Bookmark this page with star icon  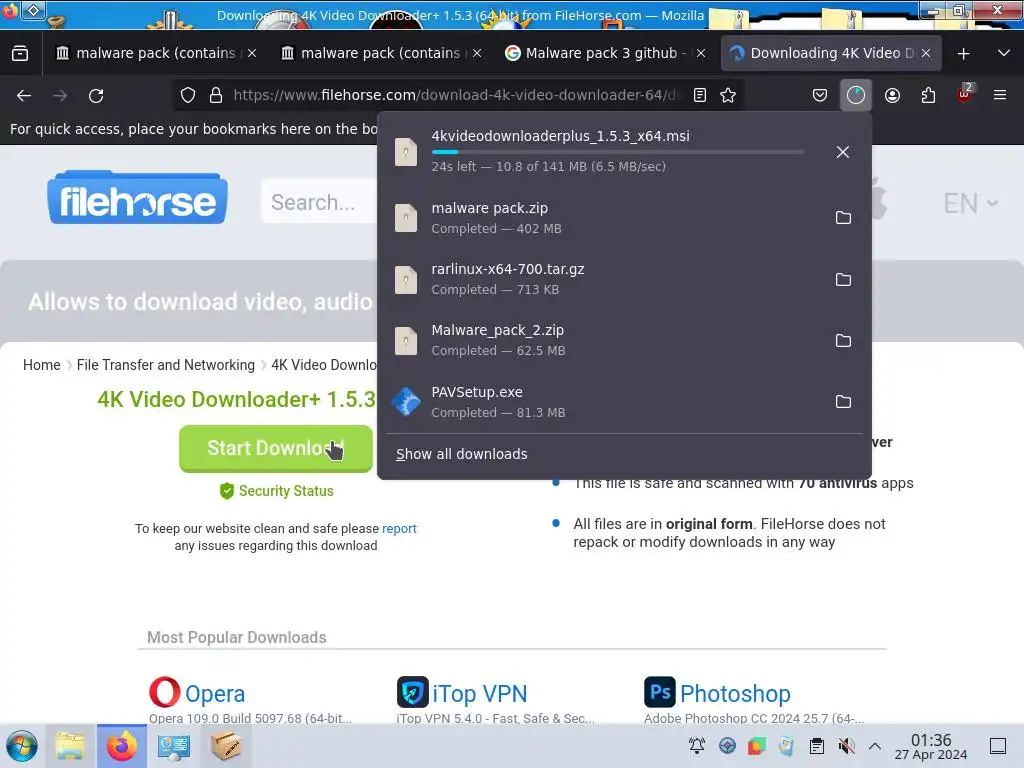728,95
